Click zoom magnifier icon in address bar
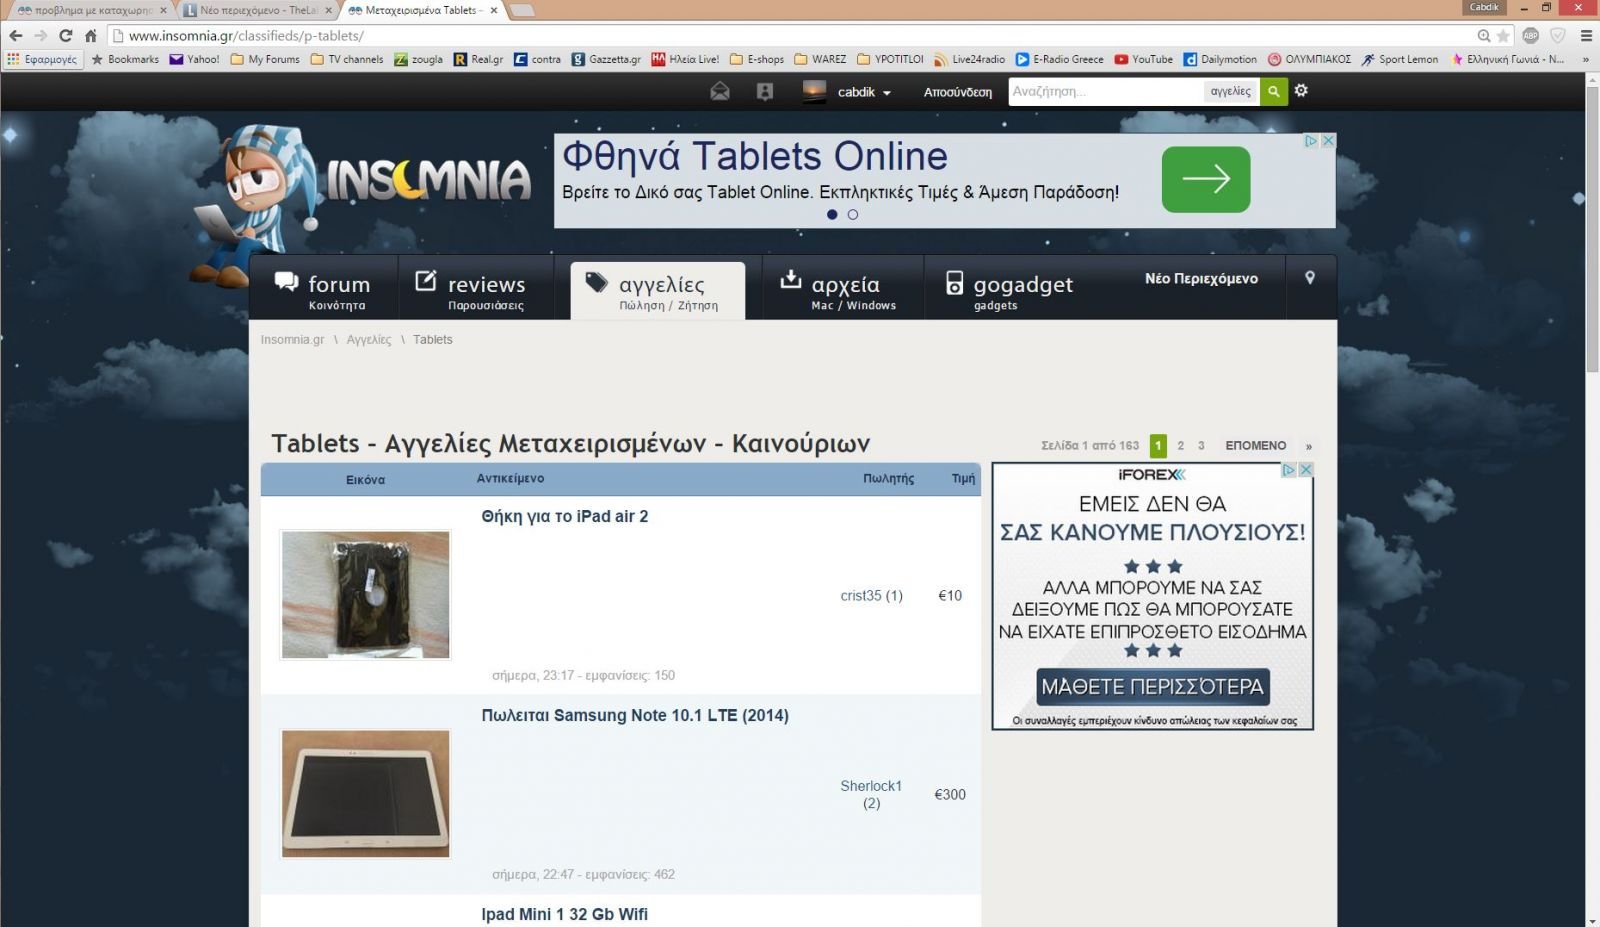Image resolution: width=1600 pixels, height=927 pixels. (x=1484, y=35)
